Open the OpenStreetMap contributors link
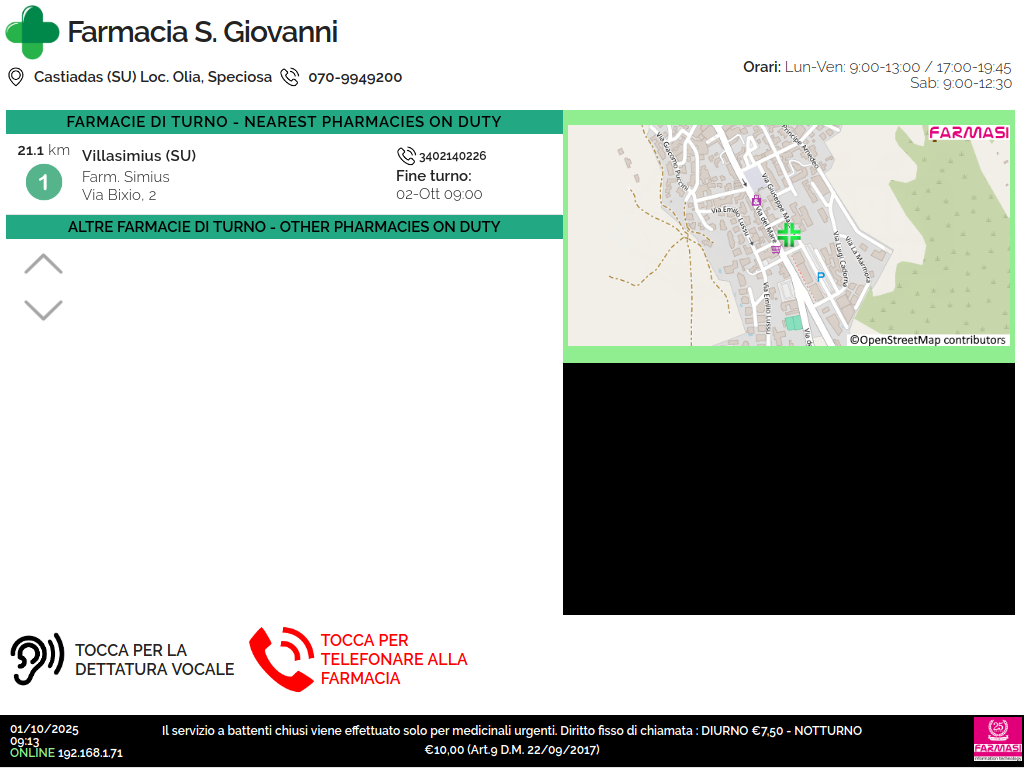Image resolution: width=1024 pixels, height=768 pixels. click(x=928, y=340)
